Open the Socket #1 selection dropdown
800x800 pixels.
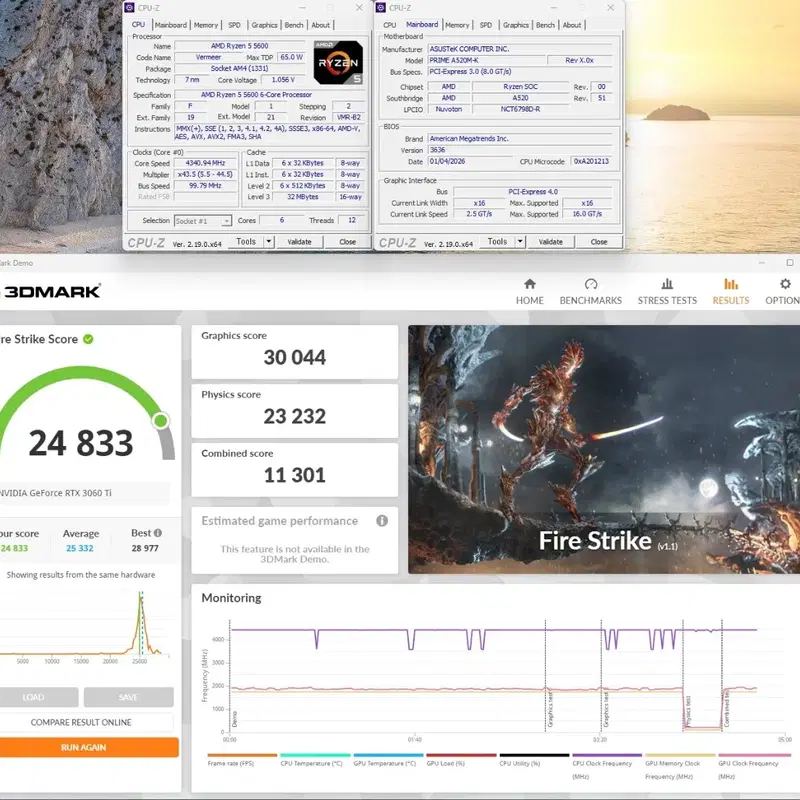click(x=203, y=221)
